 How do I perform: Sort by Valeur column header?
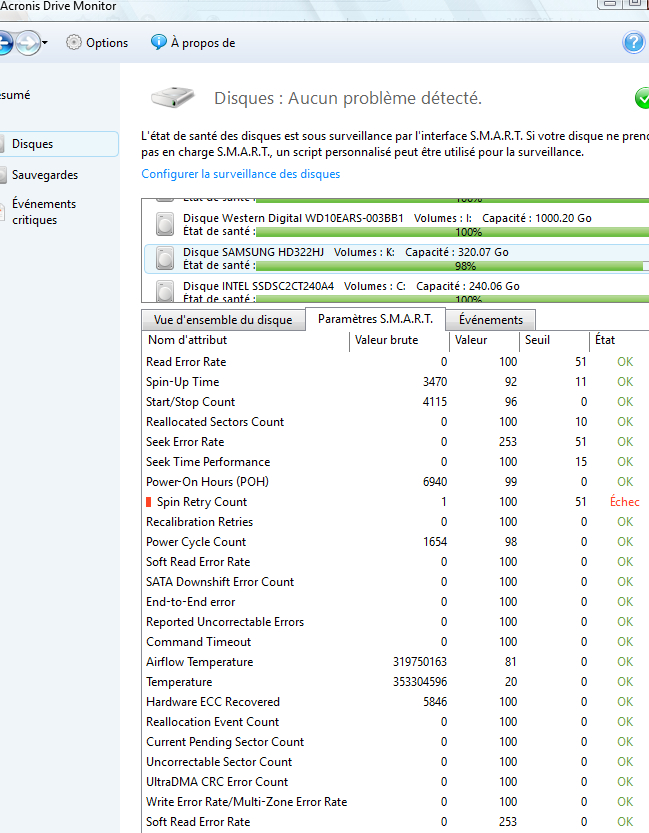[484, 340]
